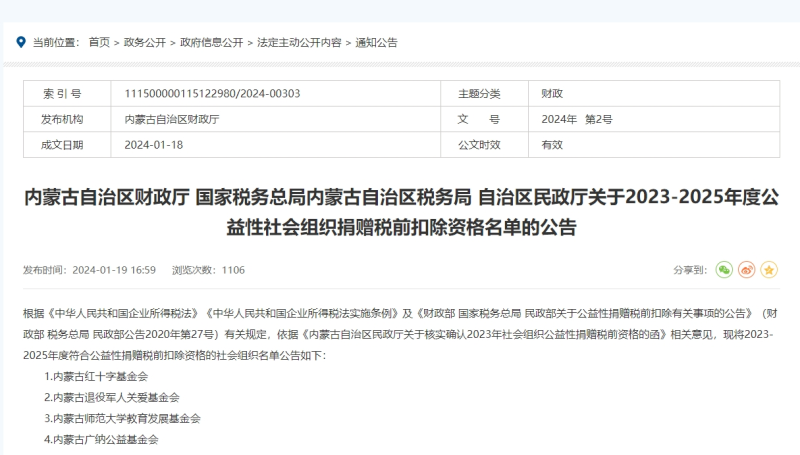Open 政务公开 breadcrumb link
Viewport: 800px width, 455px height.
point(144,43)
